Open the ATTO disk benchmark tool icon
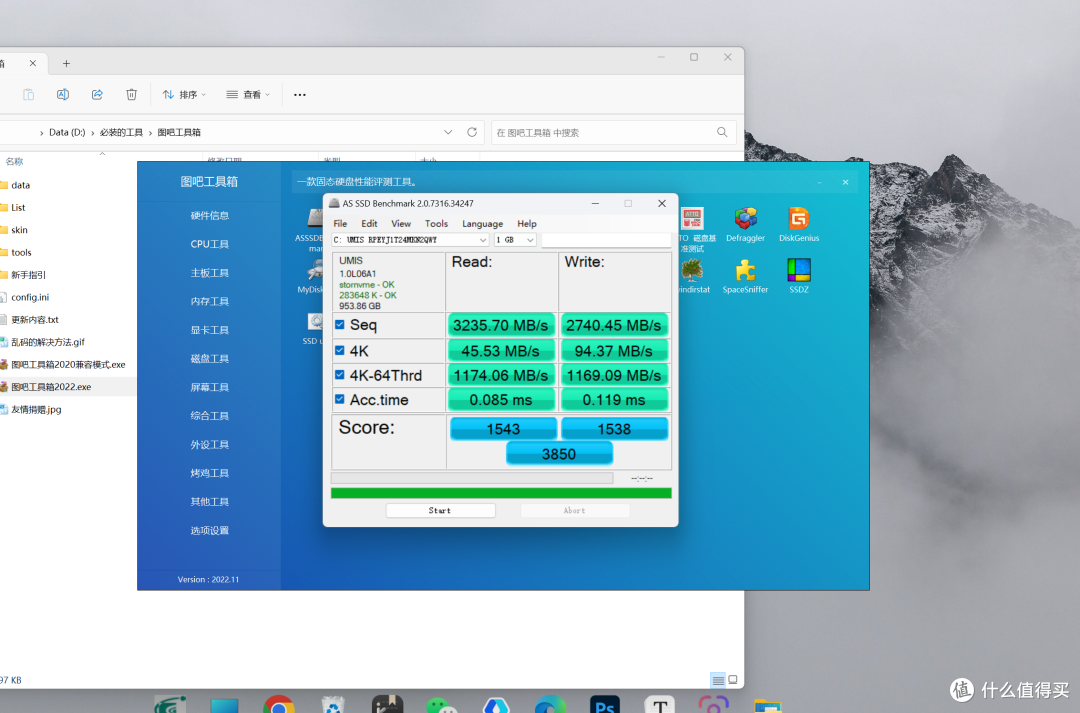Viewport: 1080px width, 713px height. click(x=692, y=219)
